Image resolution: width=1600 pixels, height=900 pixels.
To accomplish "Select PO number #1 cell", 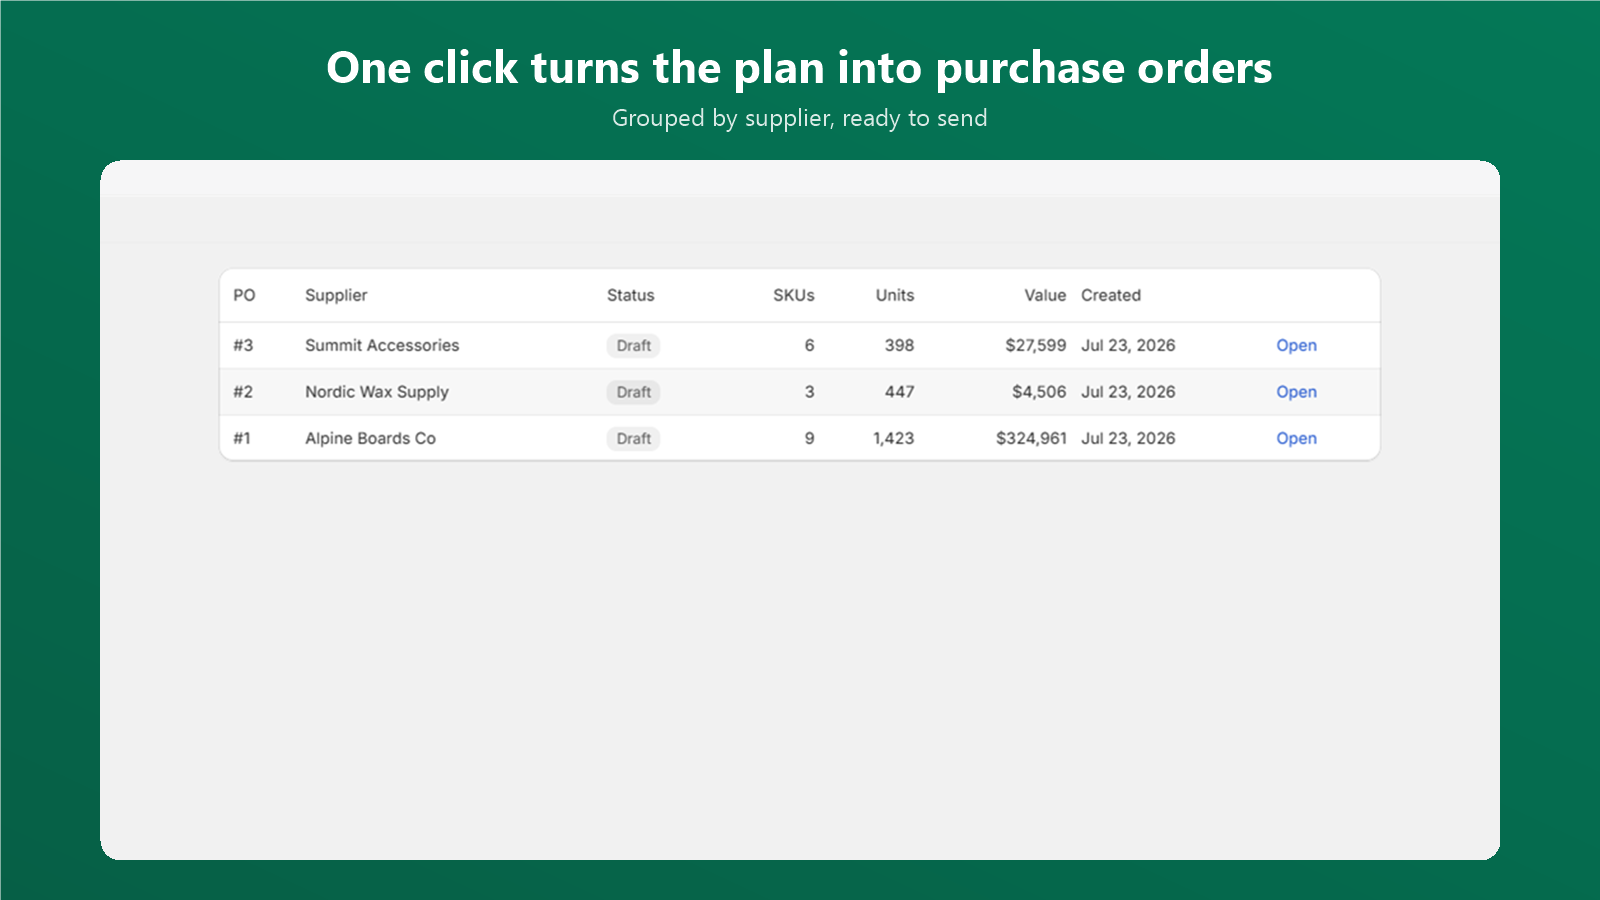I will coord(242,438).
